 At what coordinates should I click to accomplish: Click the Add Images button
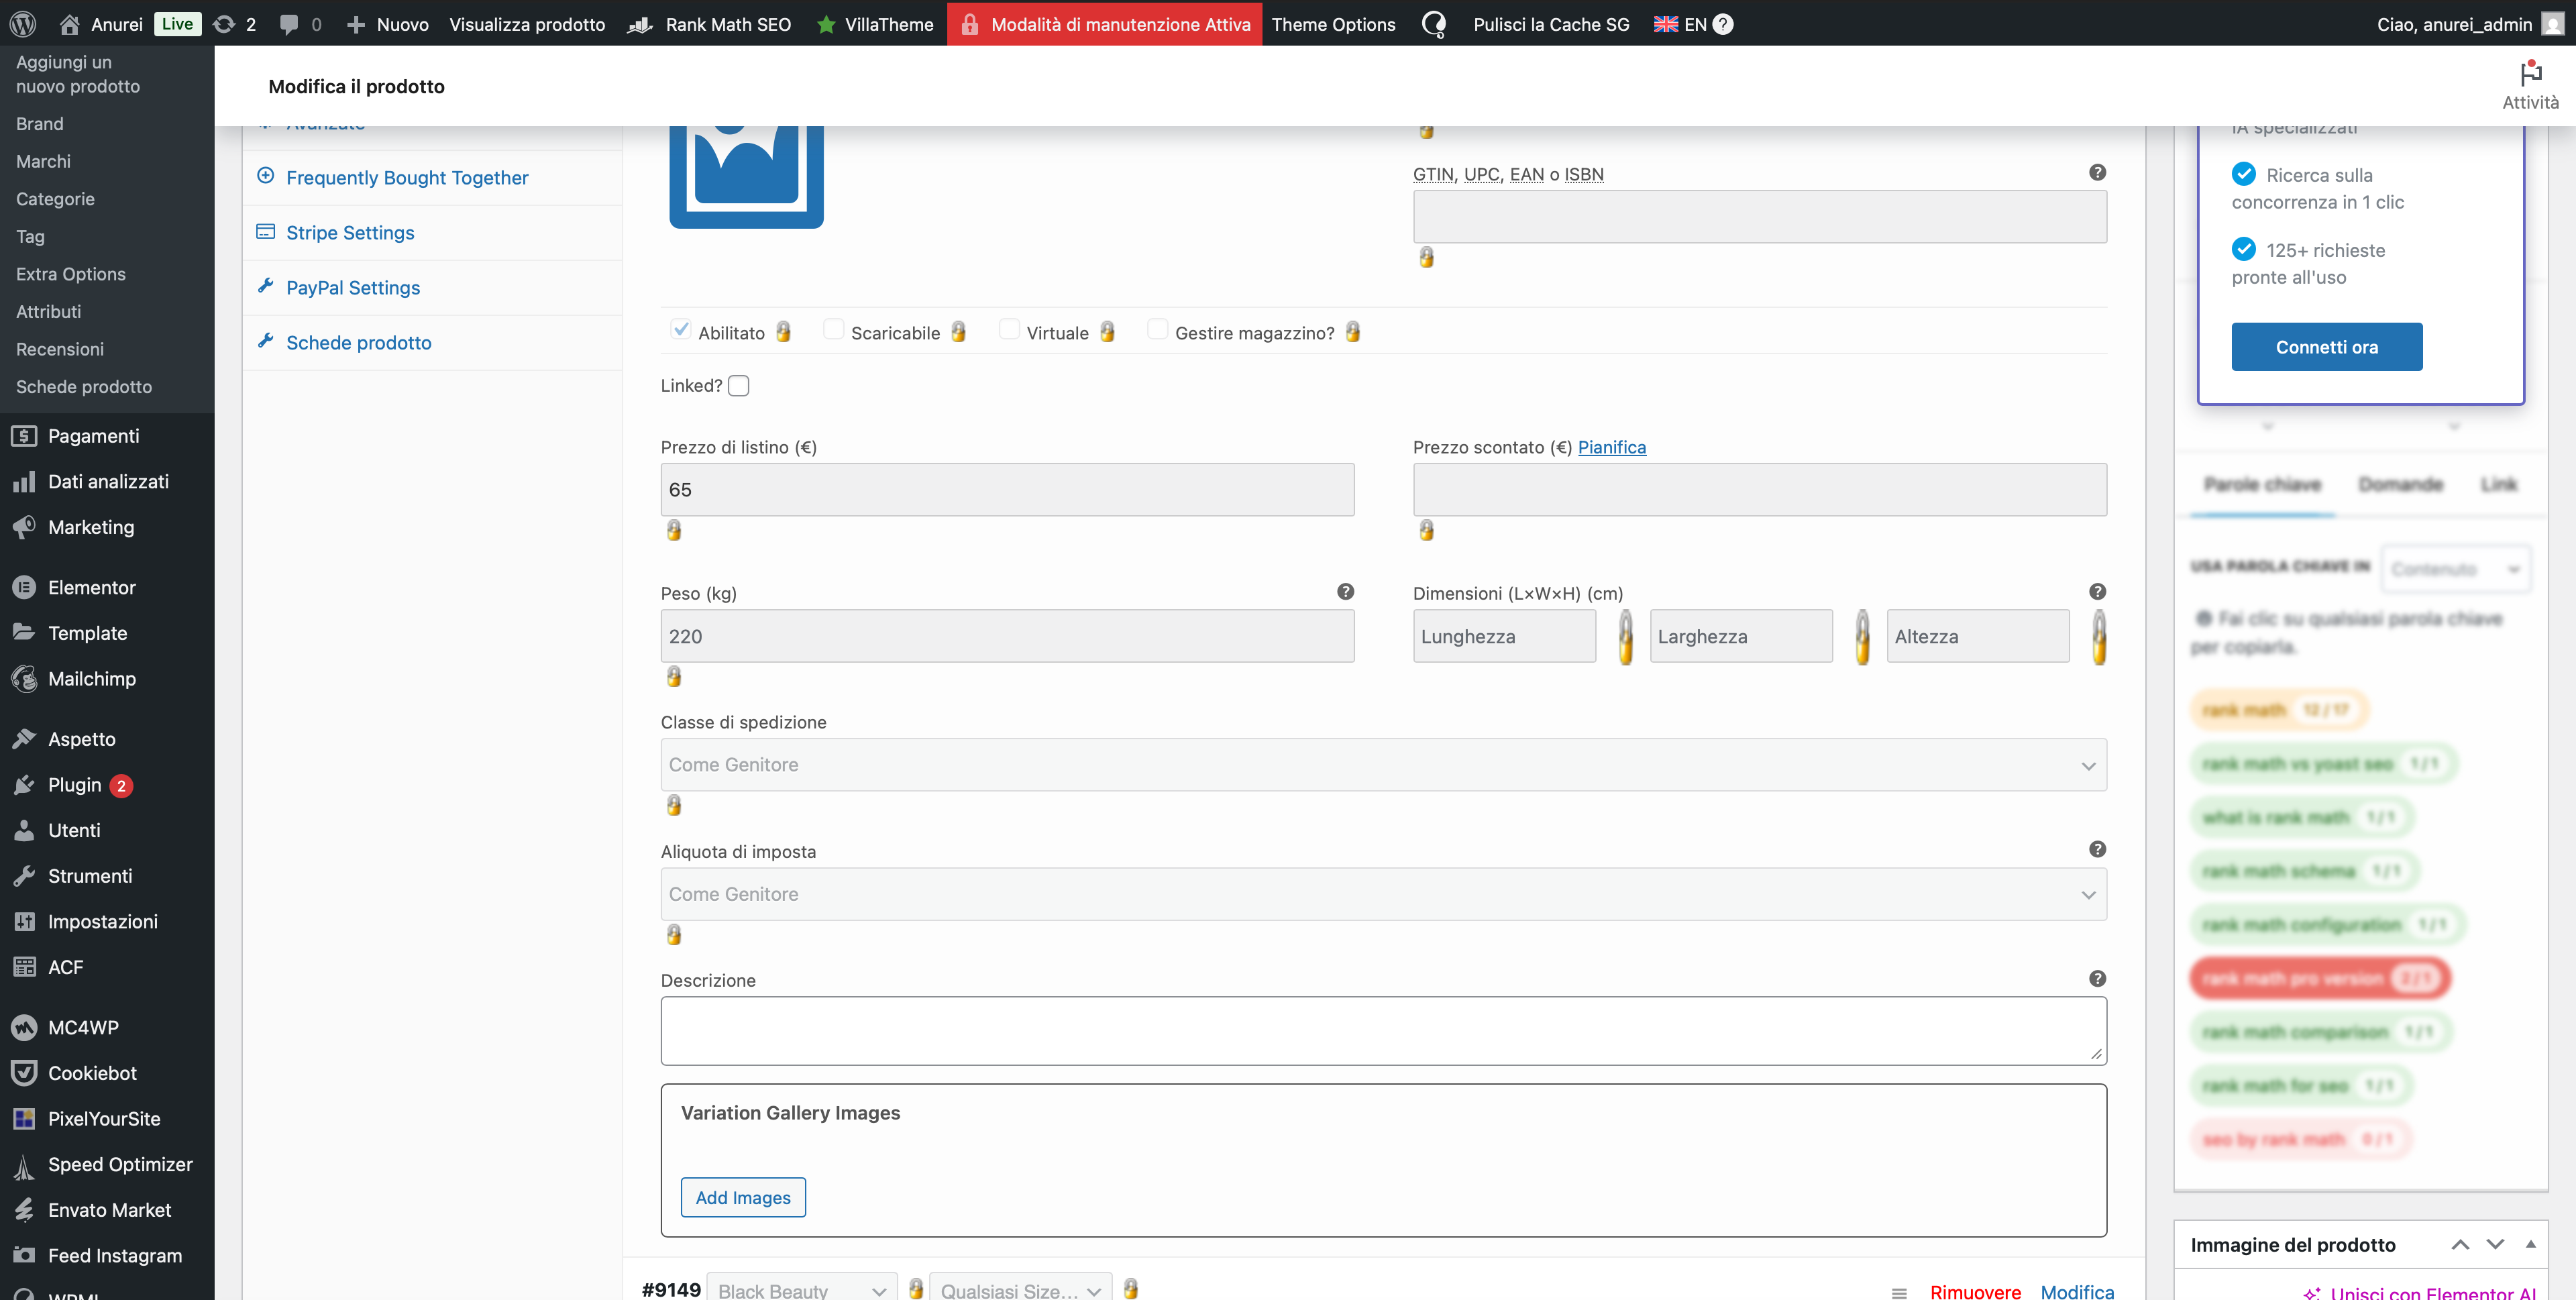[743, 1197]
